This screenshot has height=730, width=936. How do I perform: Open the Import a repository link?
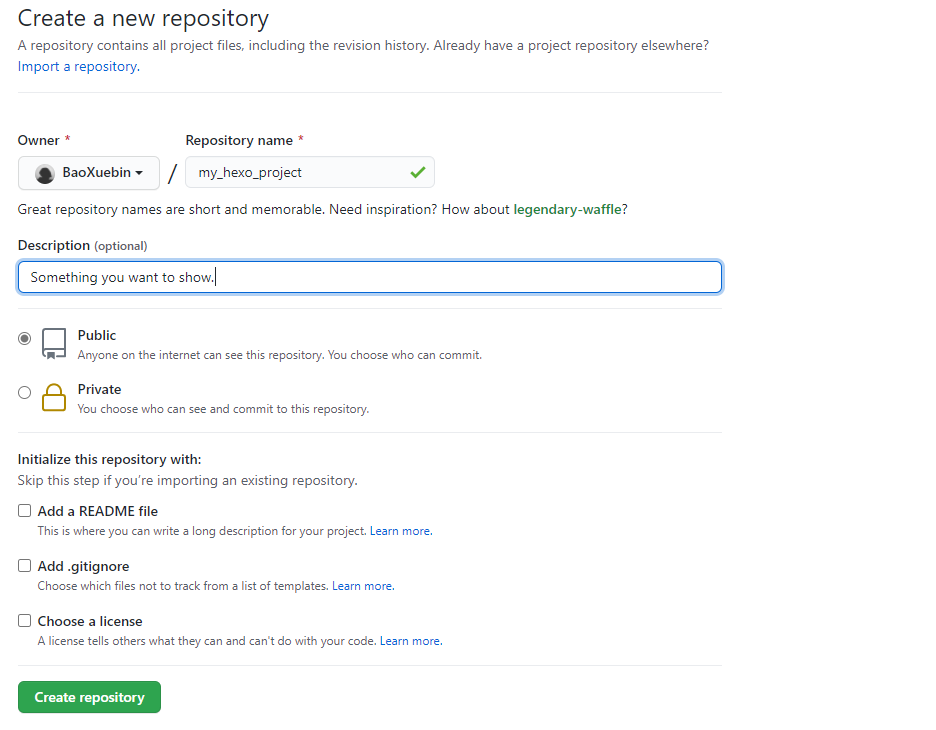click(77, 66)
